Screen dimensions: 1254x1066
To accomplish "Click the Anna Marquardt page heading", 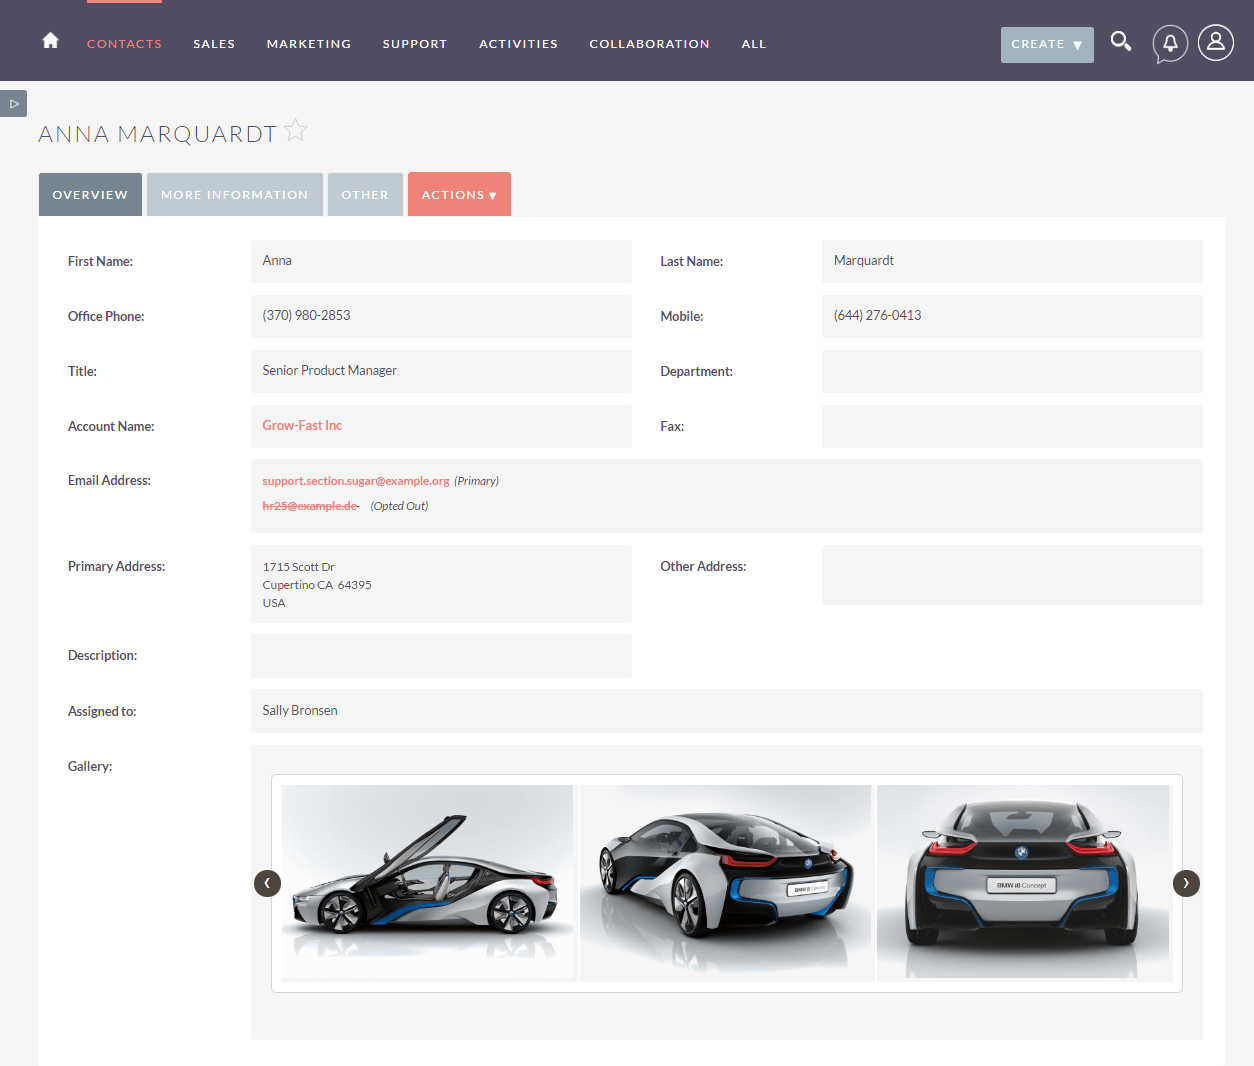I will tap(157, 134).
